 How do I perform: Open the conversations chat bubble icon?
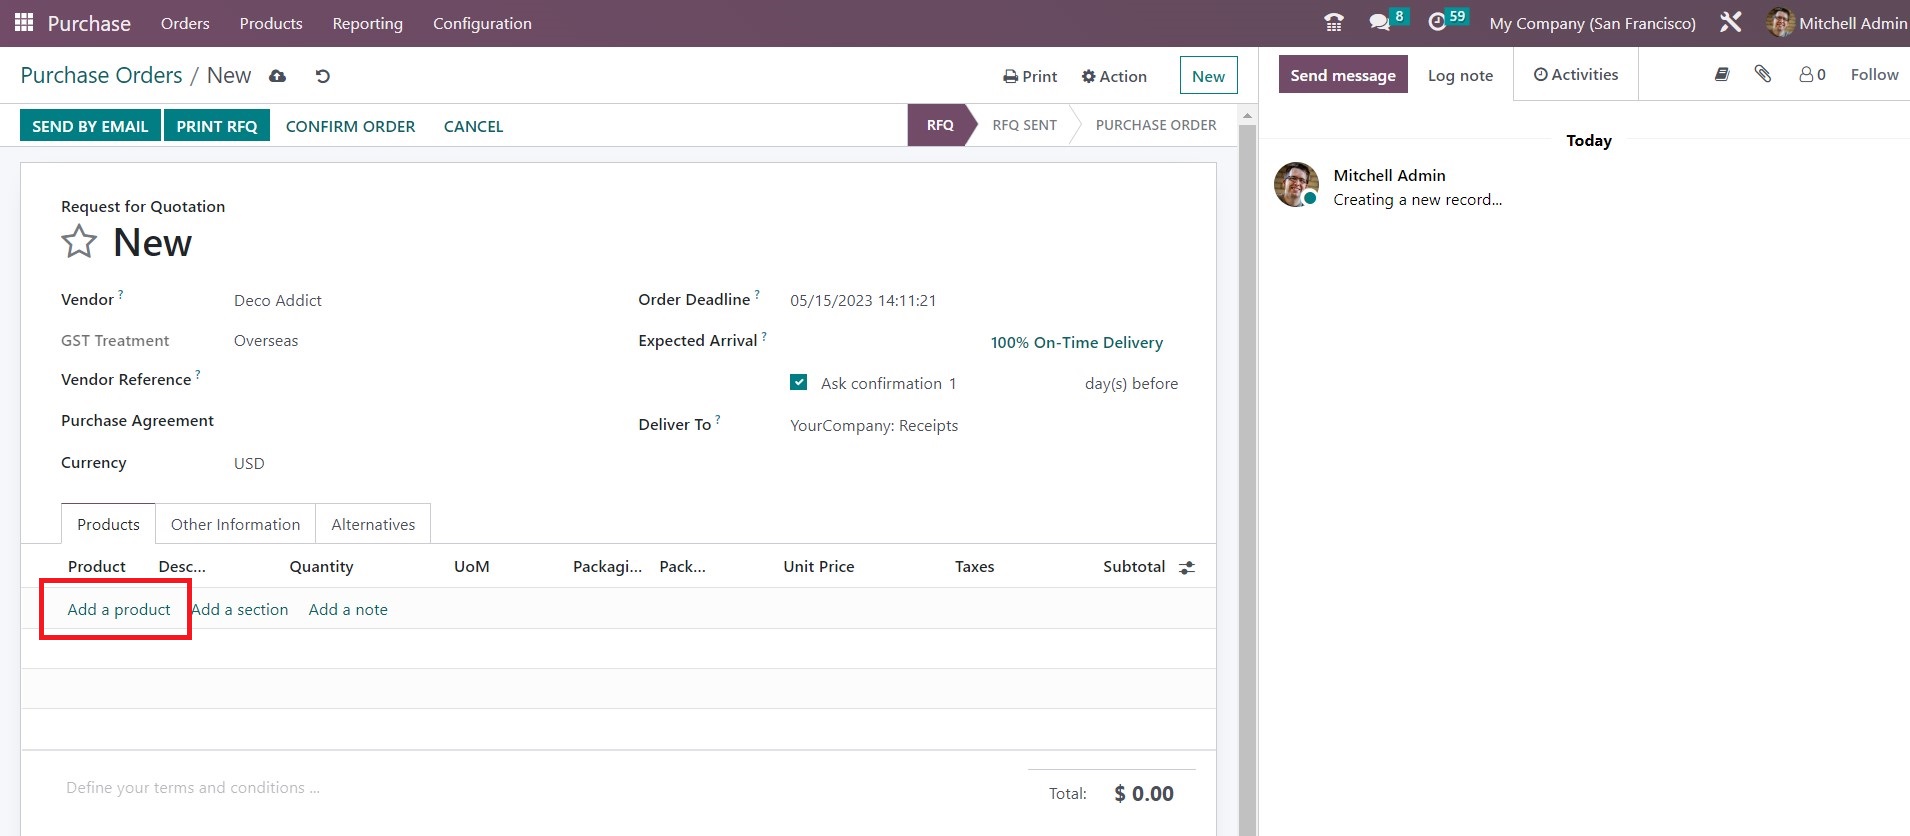(x=1380, y=22)
